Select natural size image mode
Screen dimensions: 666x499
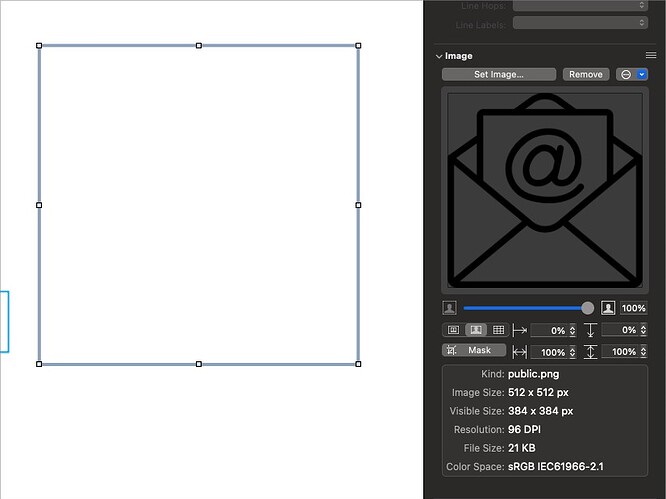454,330
